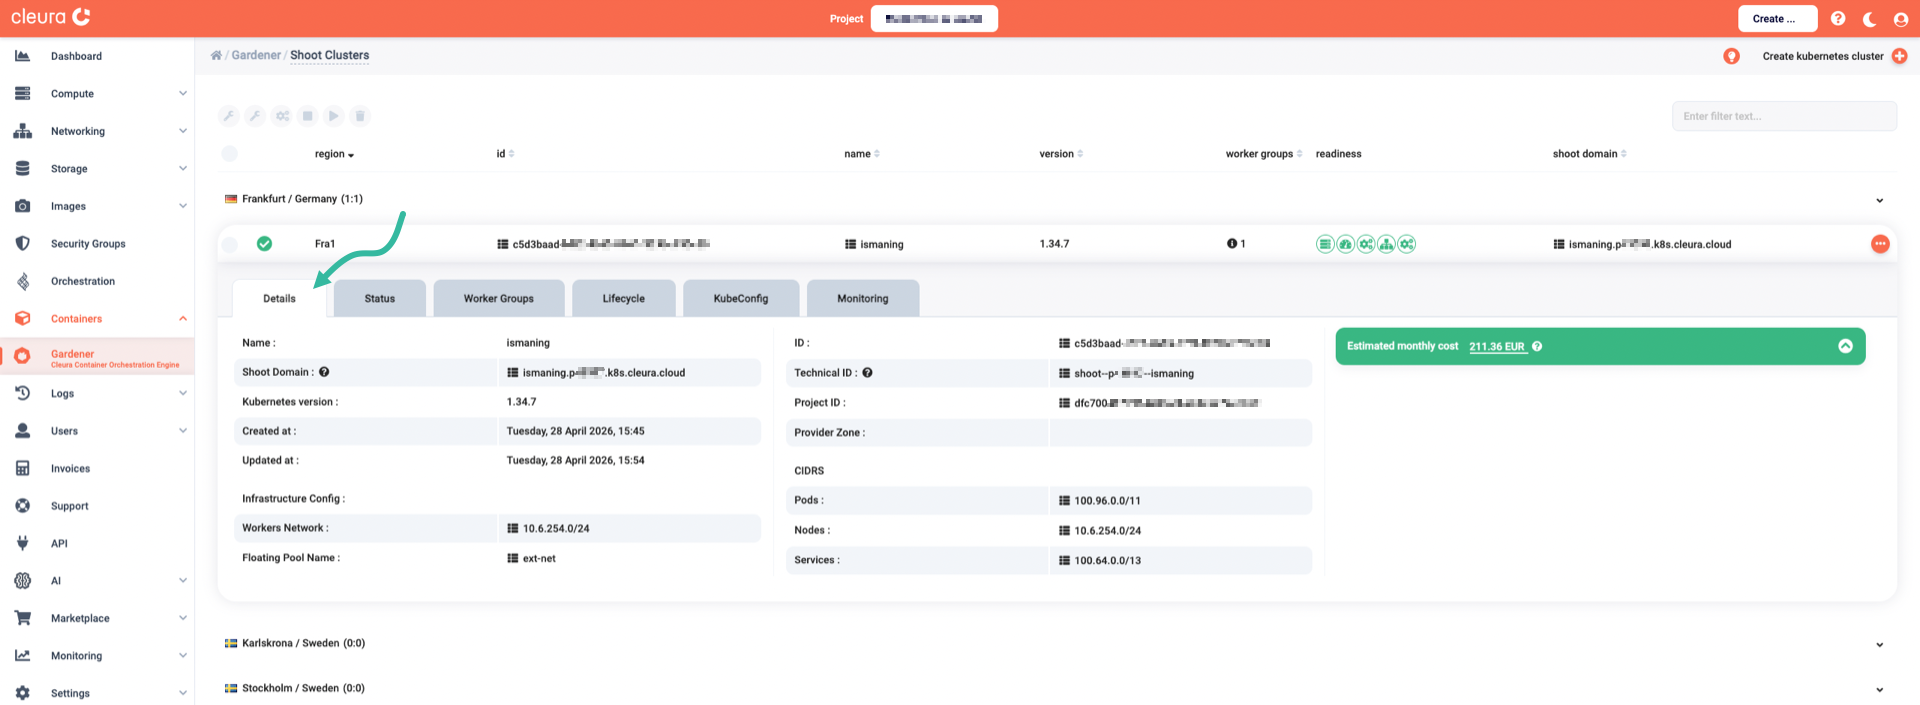1920x705 pixels.
Task: Click the Shoot Clusters breadcrumb
Action: pyautogui.click(x=329, y=55)
